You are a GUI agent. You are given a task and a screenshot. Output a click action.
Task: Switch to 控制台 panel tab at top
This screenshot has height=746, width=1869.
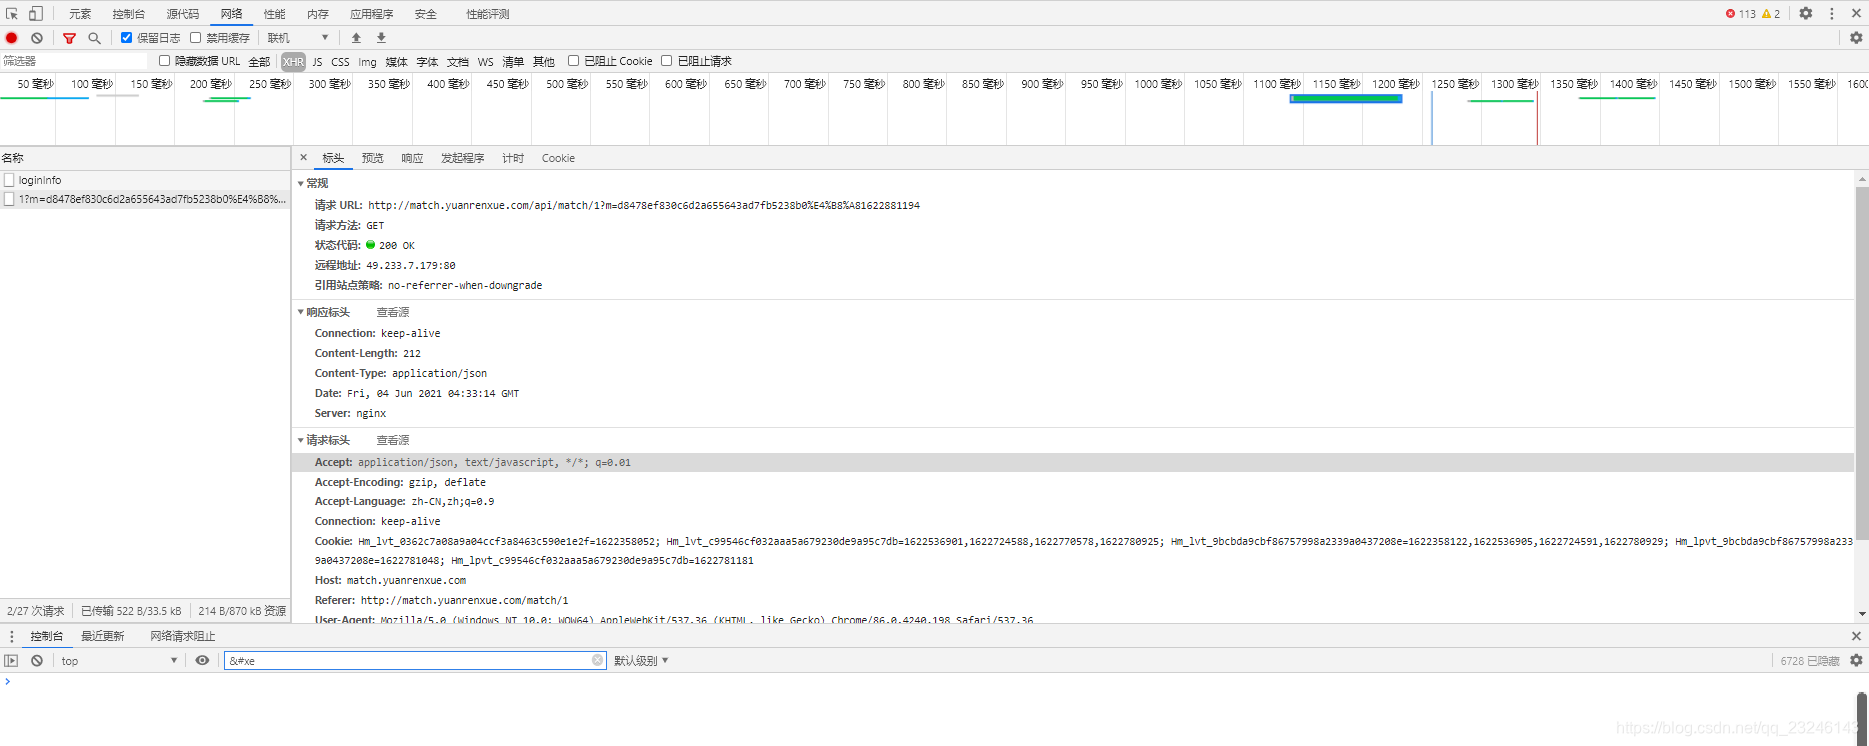129,14
